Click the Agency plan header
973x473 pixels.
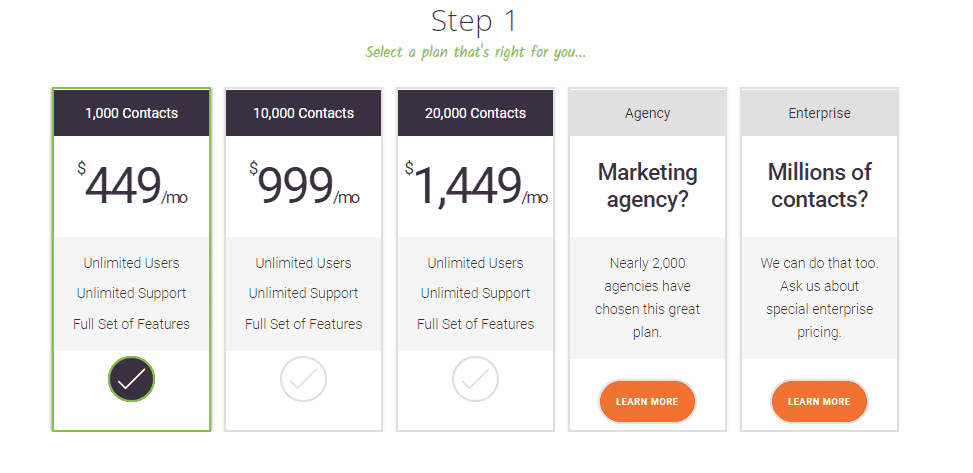point(647,113)
